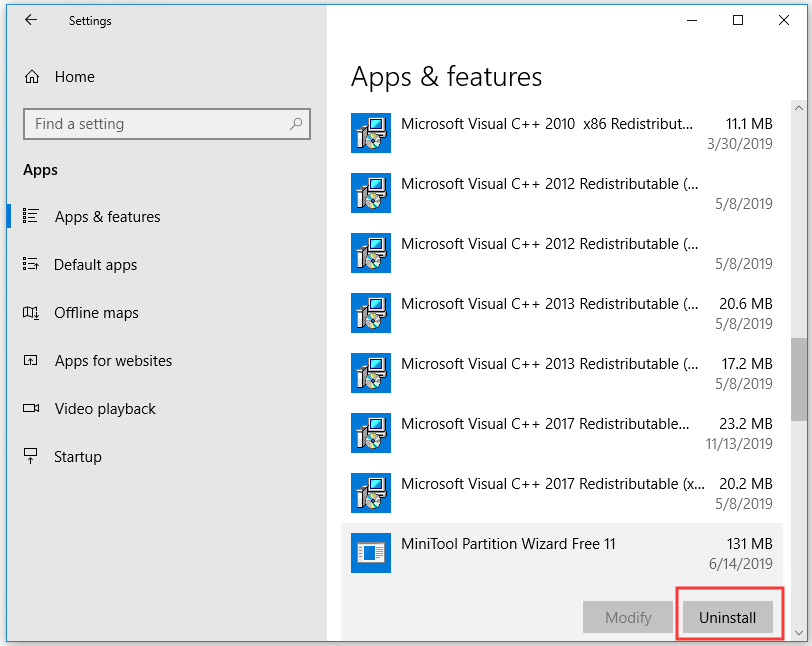Click the "17.2 MB" size value
This screenshot has height=646, width=812.
pyautogui.click(x=747, y=364)
